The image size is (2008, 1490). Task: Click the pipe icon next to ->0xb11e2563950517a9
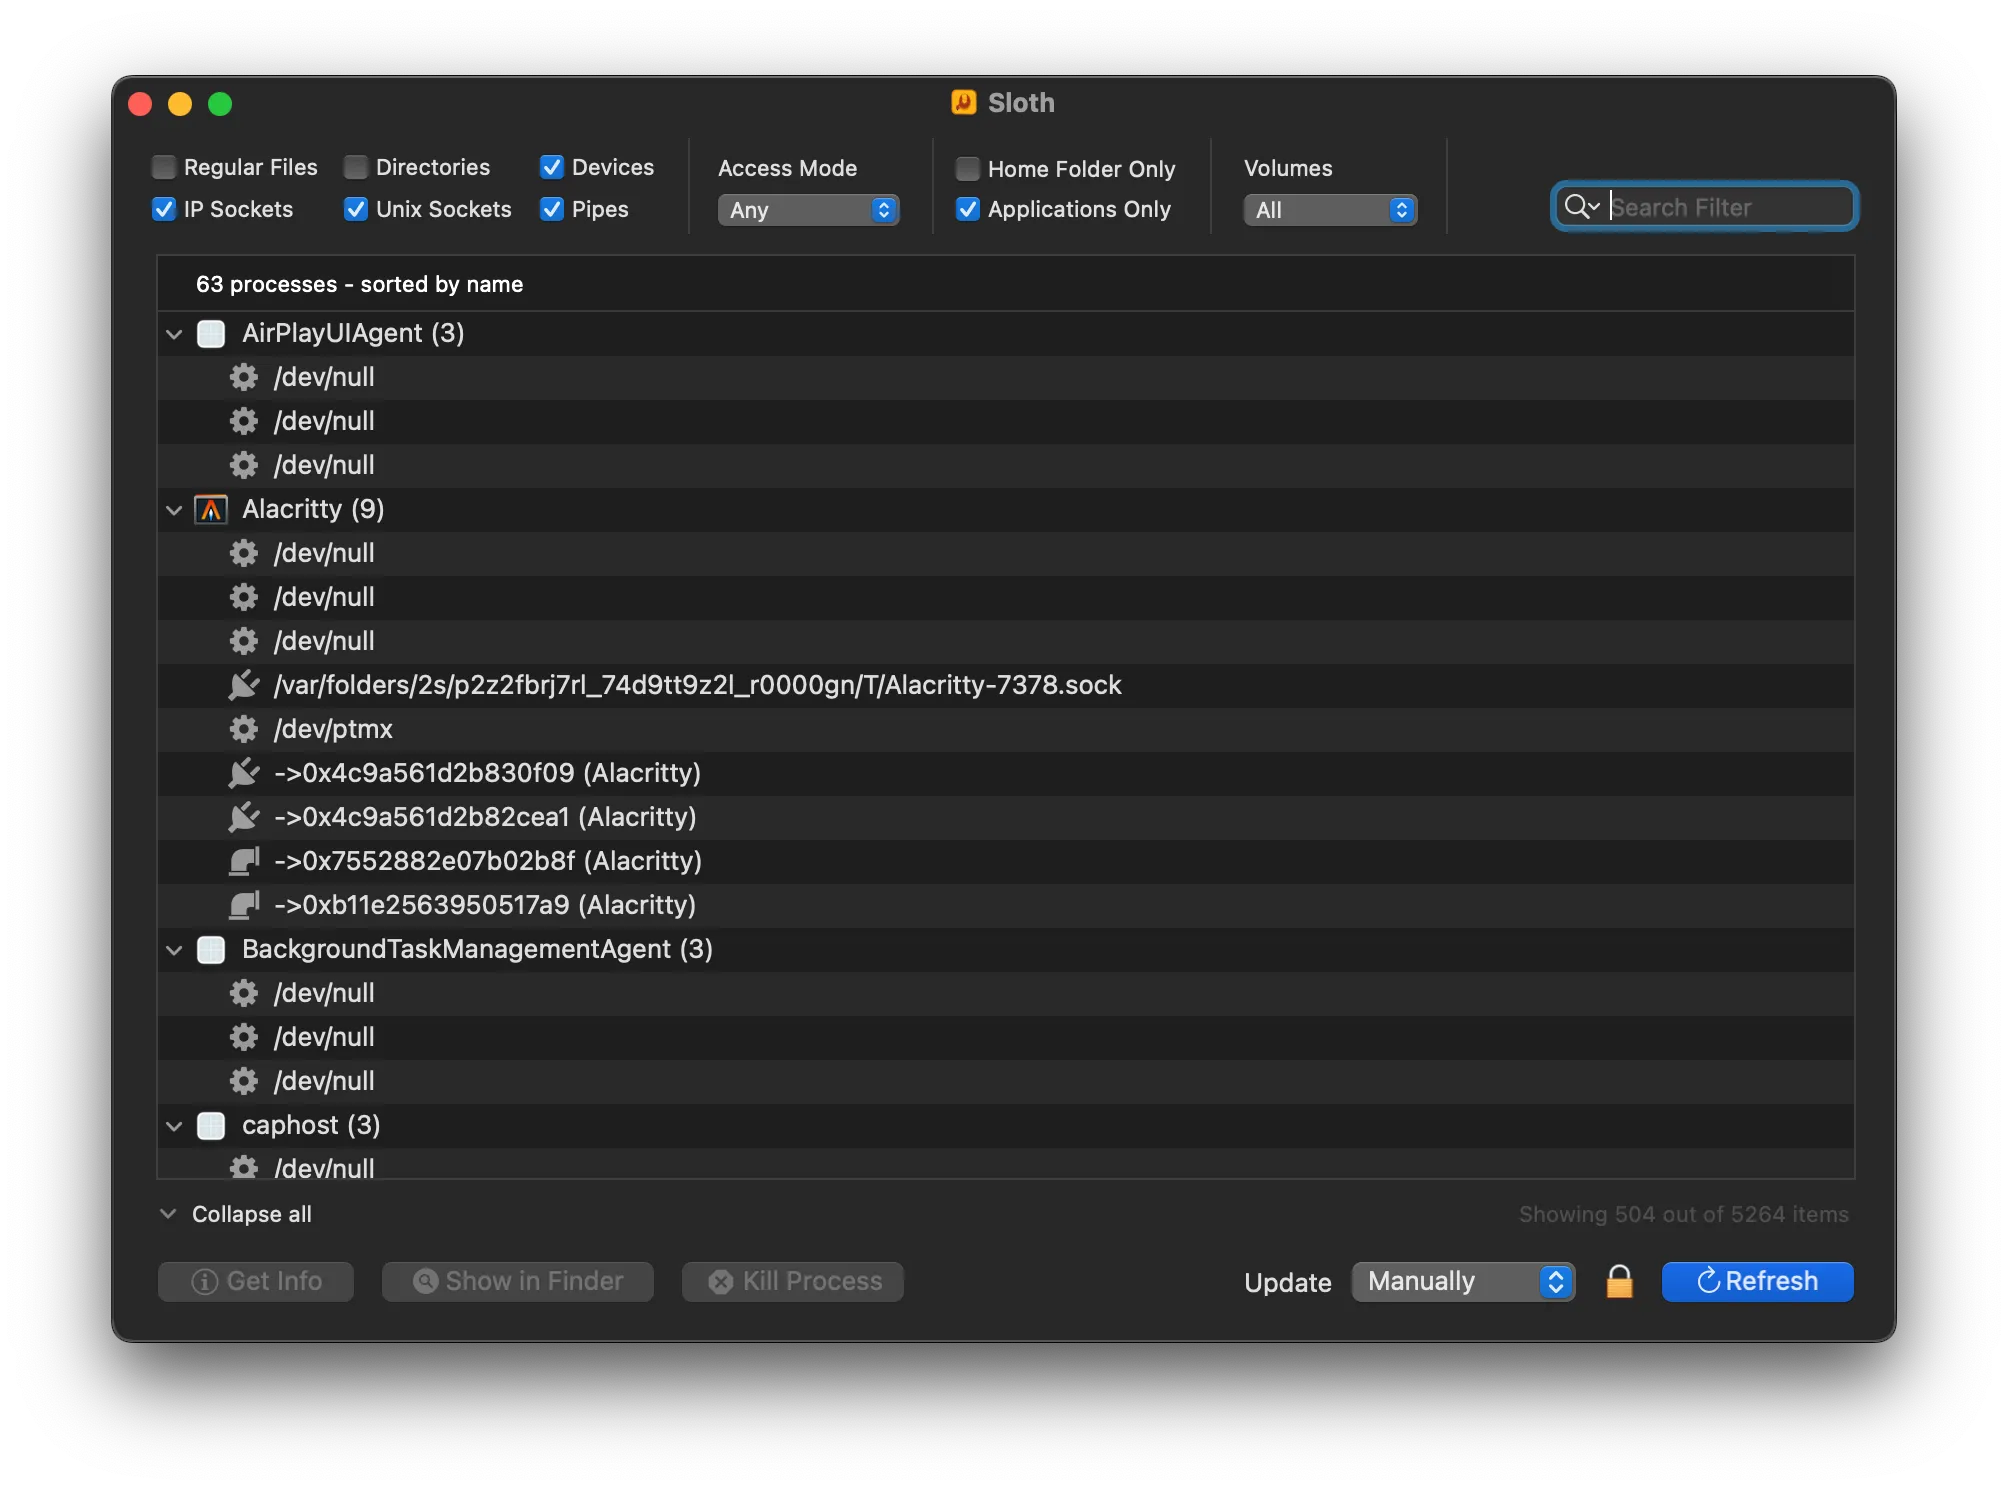coord(243,905)
